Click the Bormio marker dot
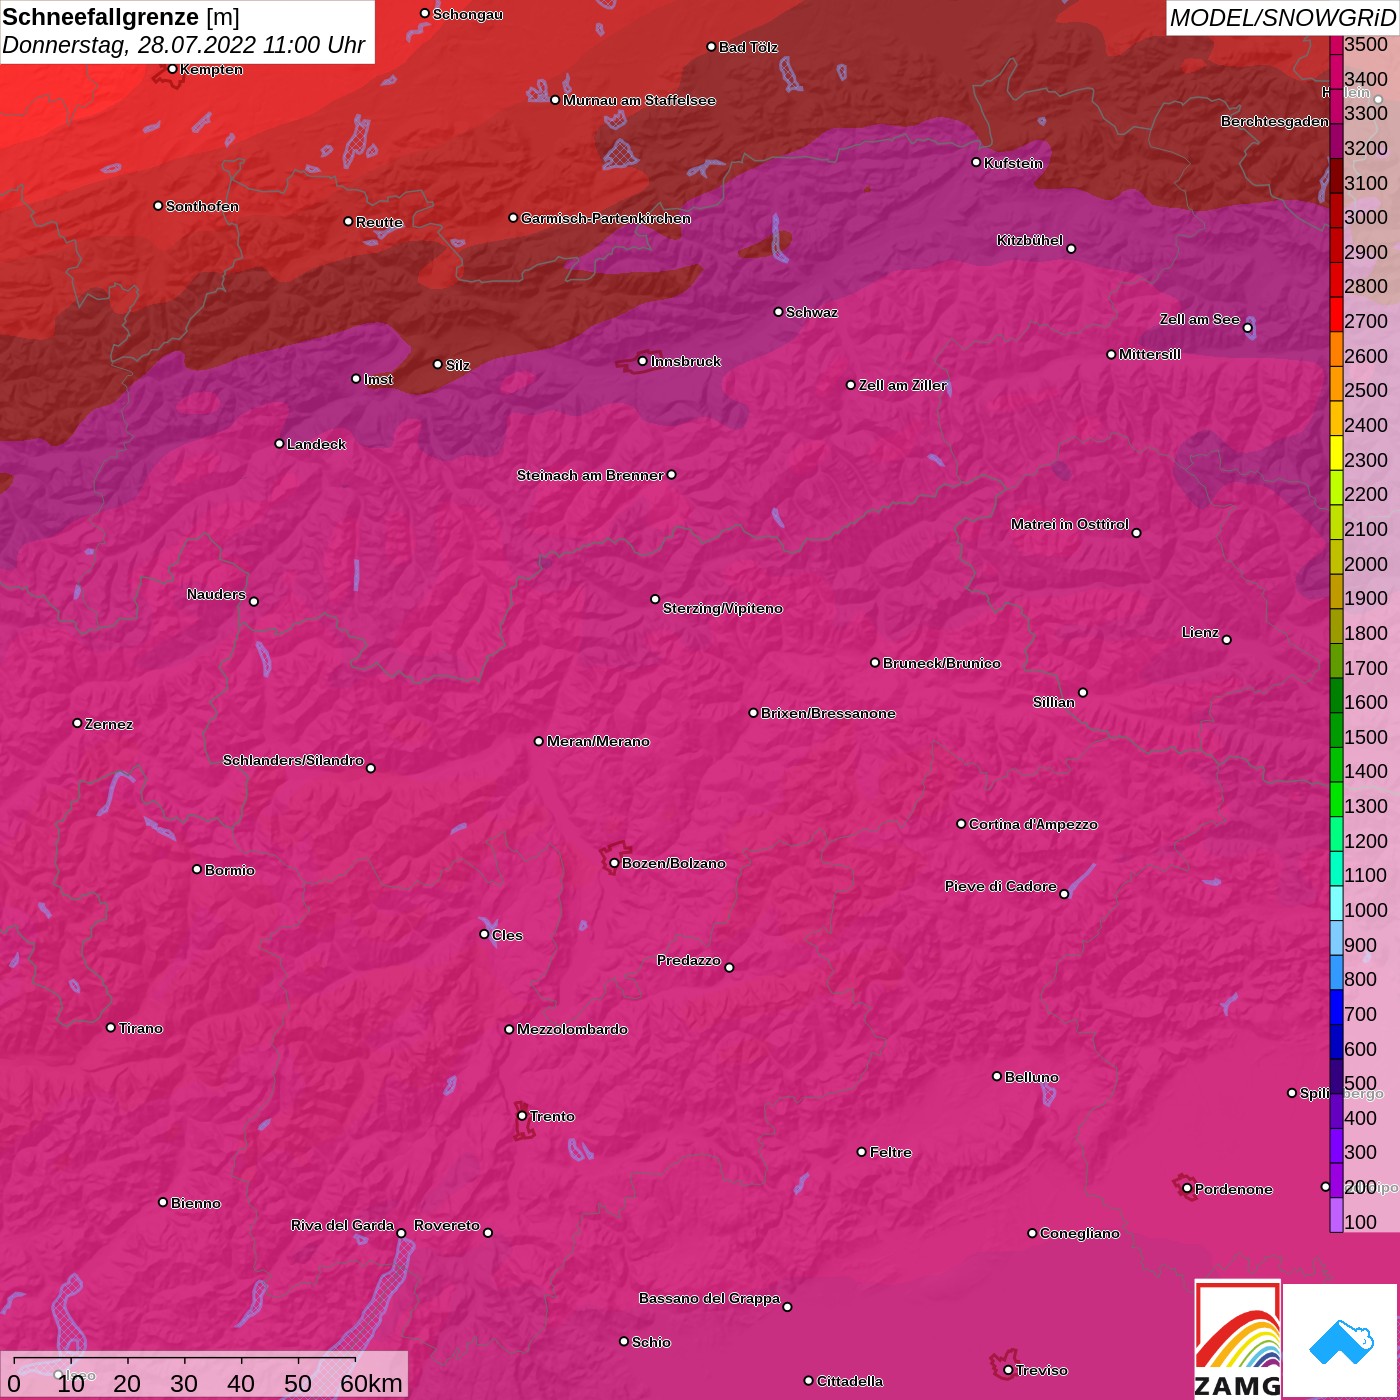 click(x=197, y=869)
